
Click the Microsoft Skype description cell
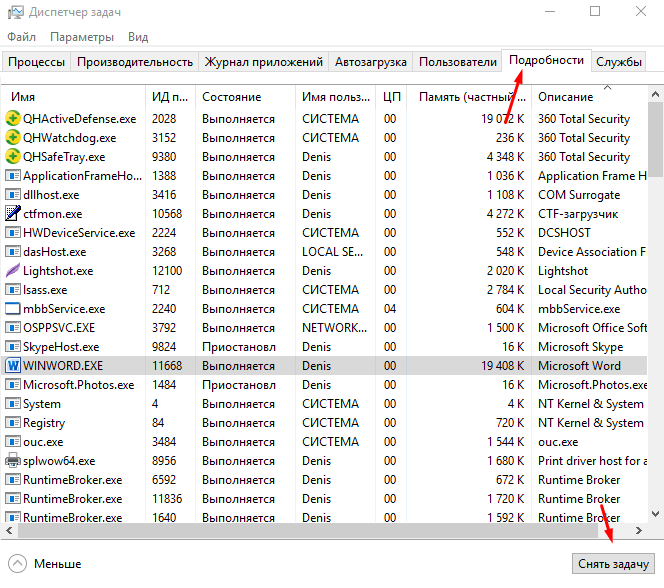tap(581, 347)
